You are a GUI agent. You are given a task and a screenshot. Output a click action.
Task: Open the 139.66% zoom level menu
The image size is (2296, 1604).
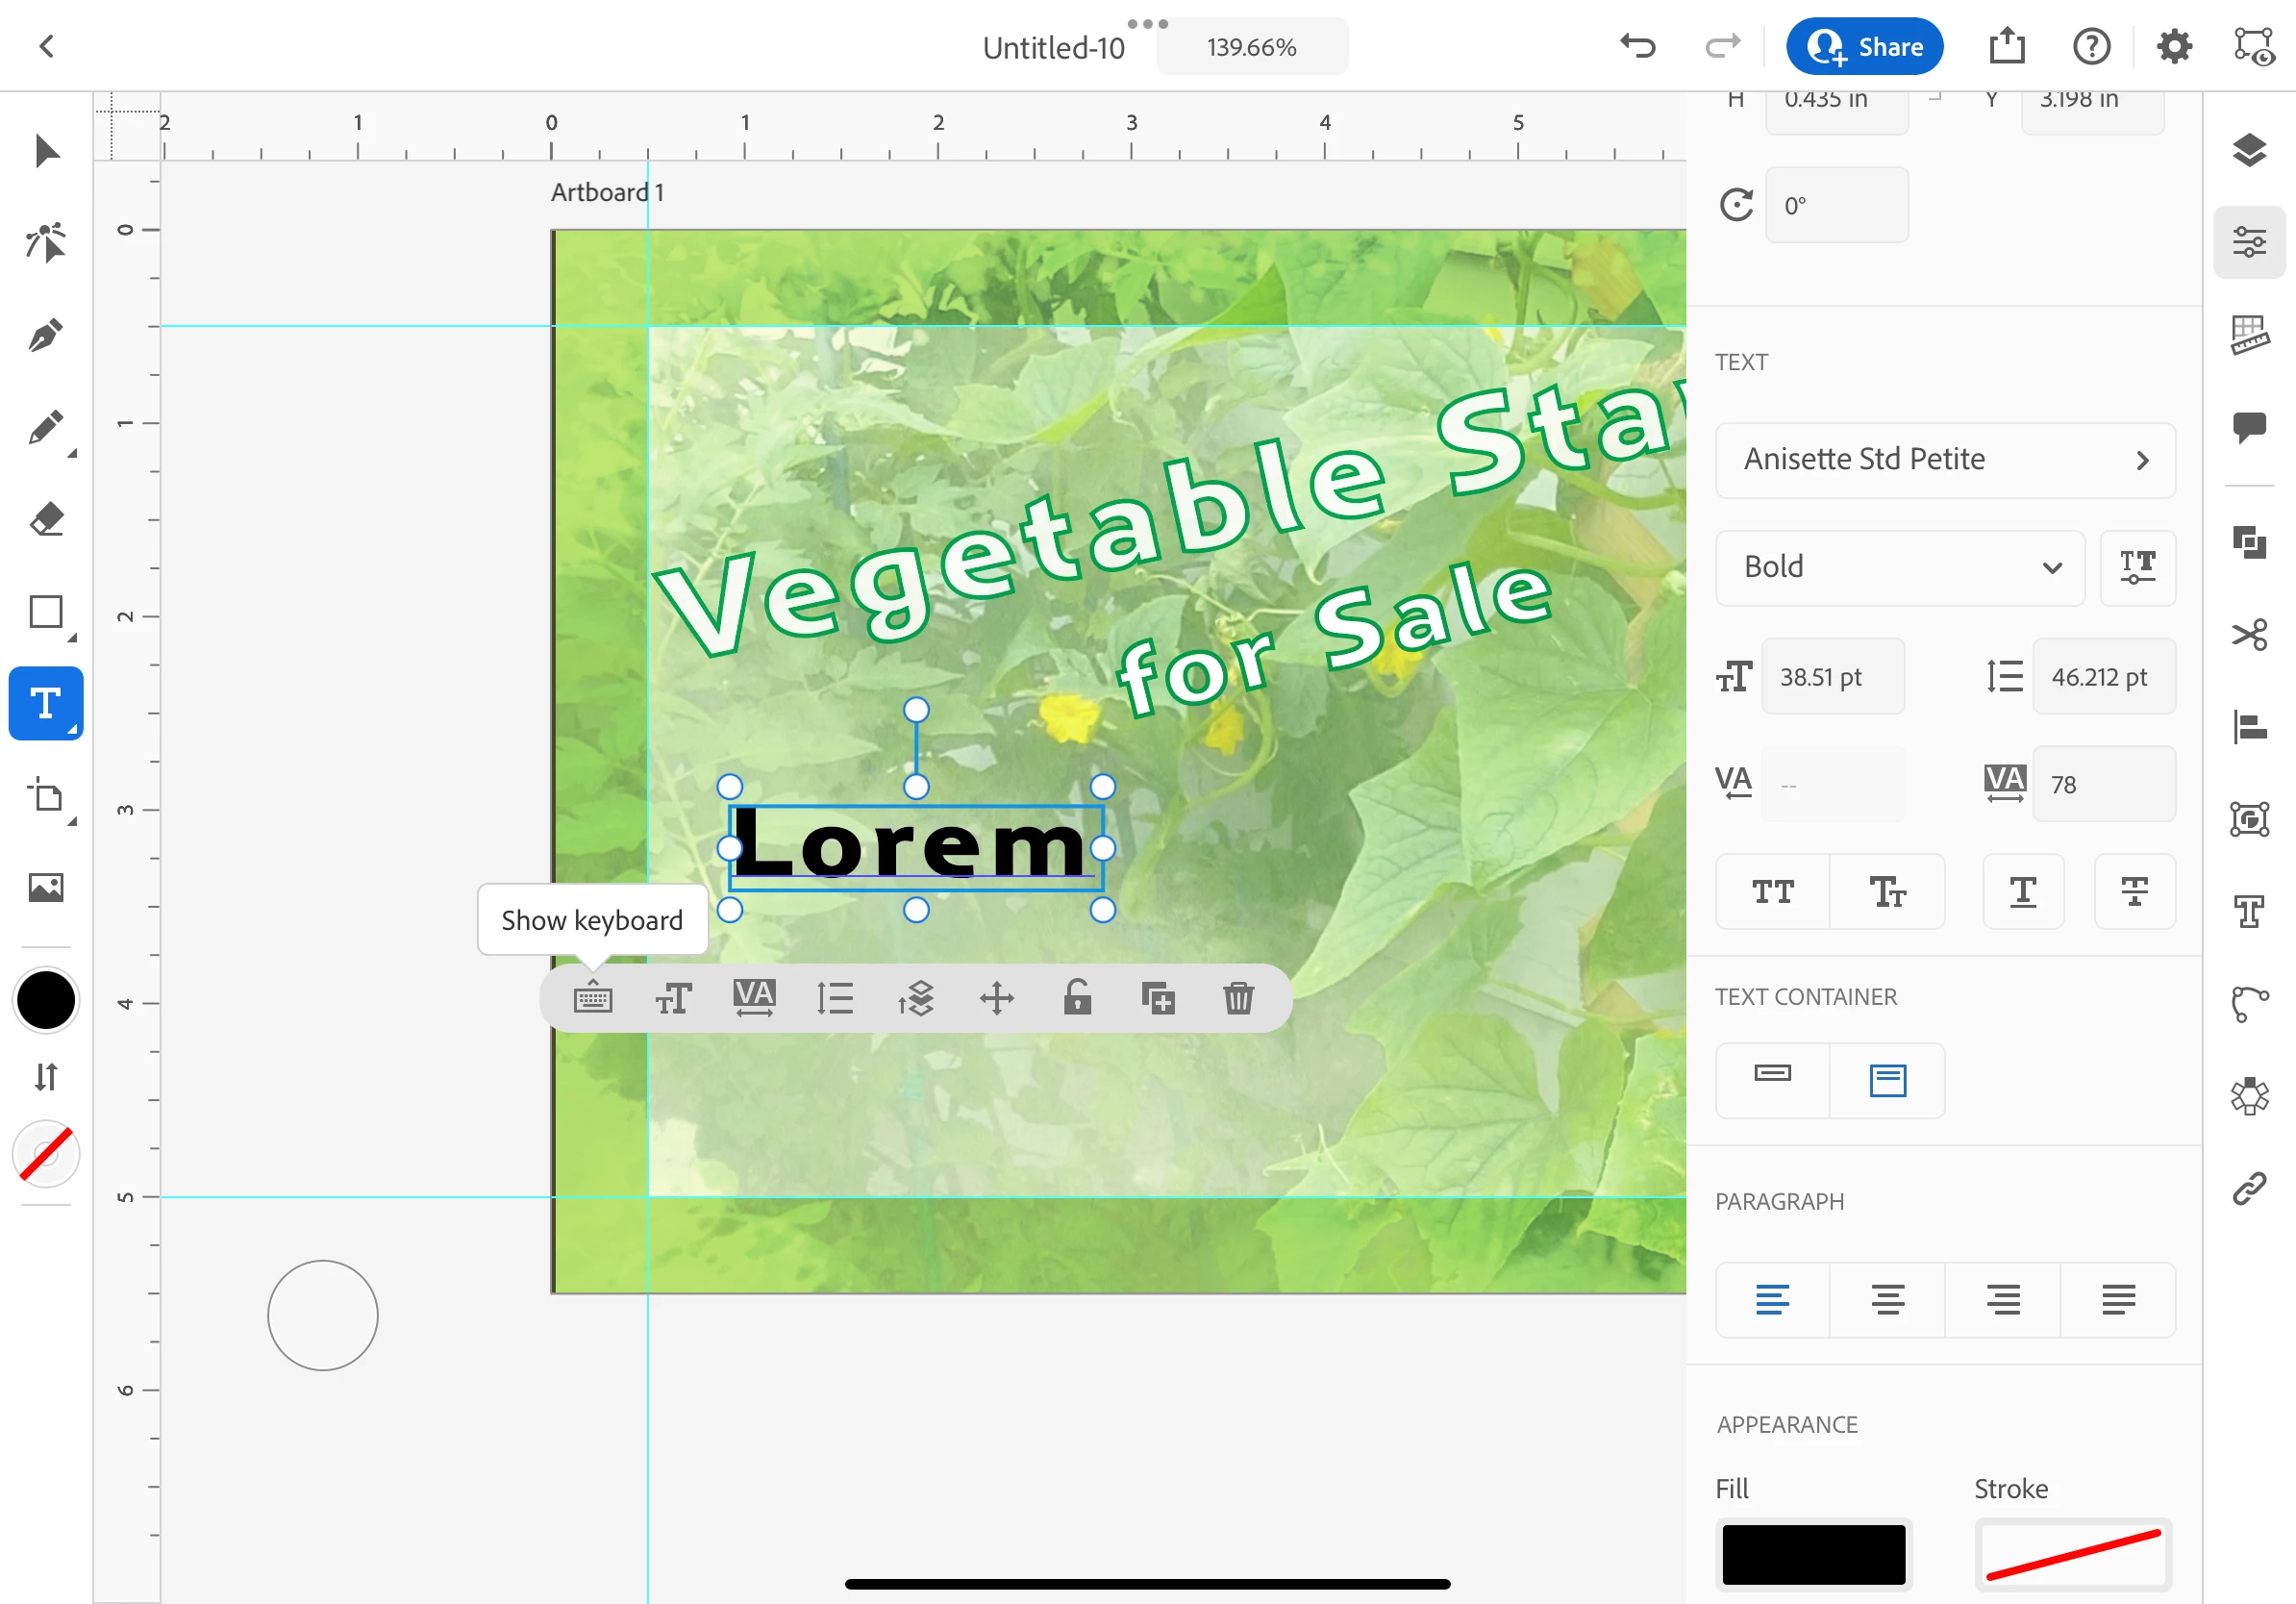pyautogui.click(x=1251, y=47)
